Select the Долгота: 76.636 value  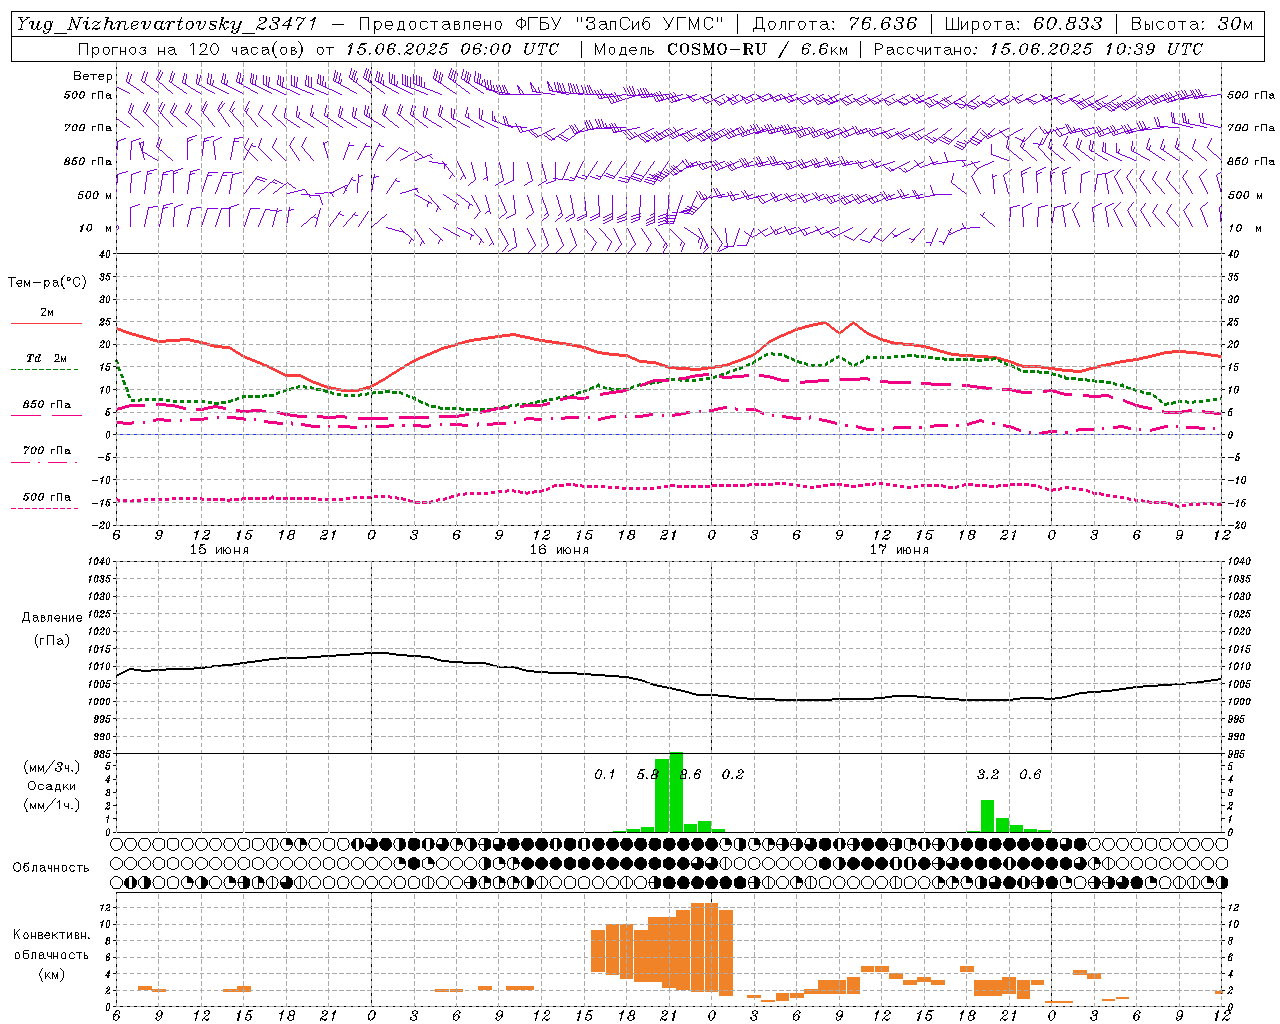click(x=835, y=24)
